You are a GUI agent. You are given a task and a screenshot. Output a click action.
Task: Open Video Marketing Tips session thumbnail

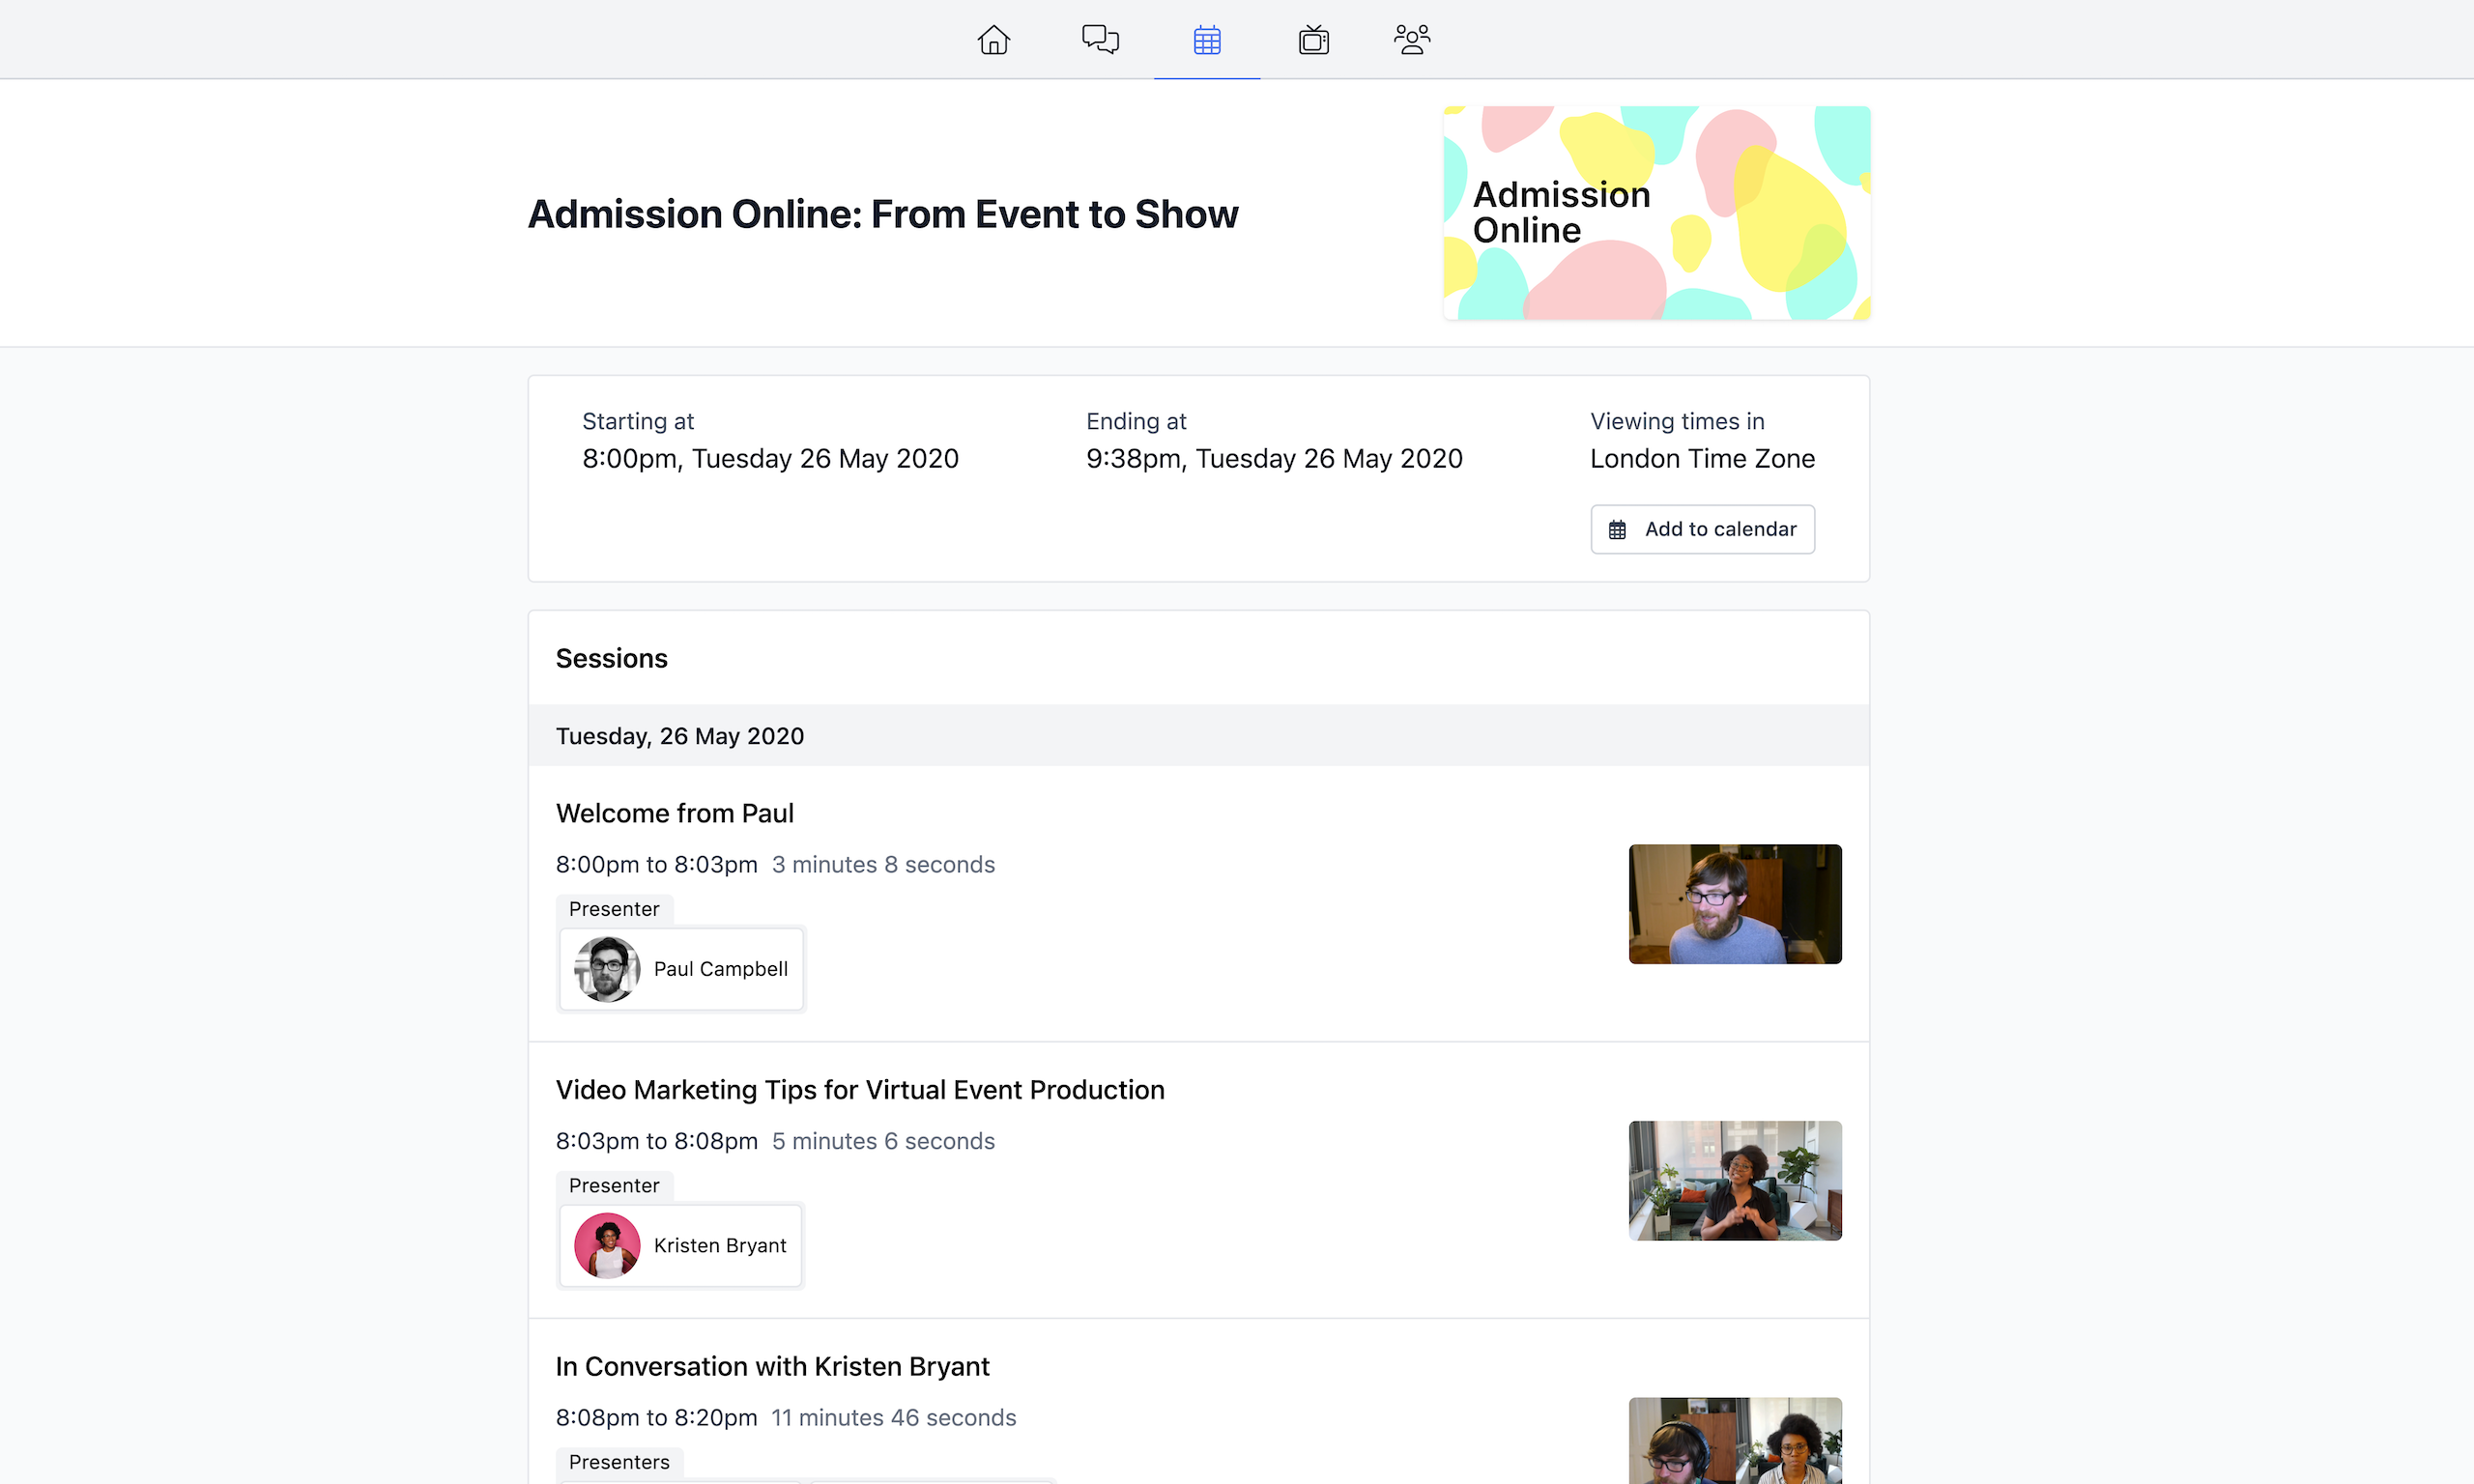1734,1180
